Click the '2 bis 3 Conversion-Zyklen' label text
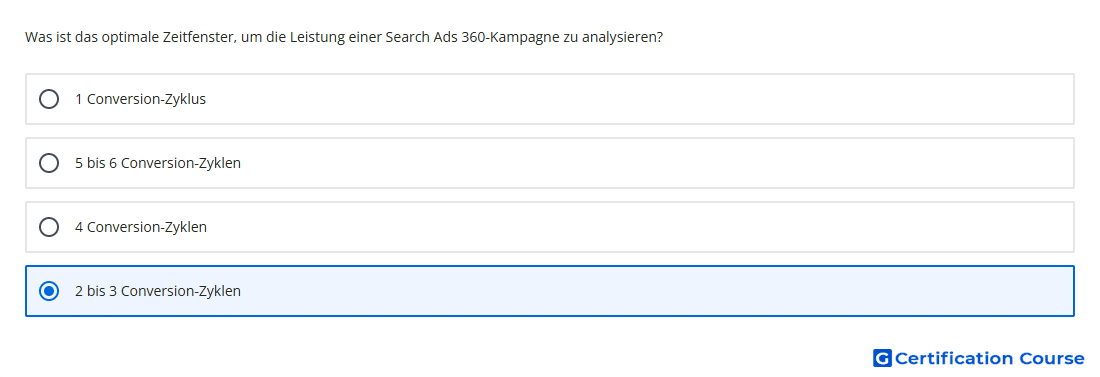1100x377 pixels. [x=158, y=291]
